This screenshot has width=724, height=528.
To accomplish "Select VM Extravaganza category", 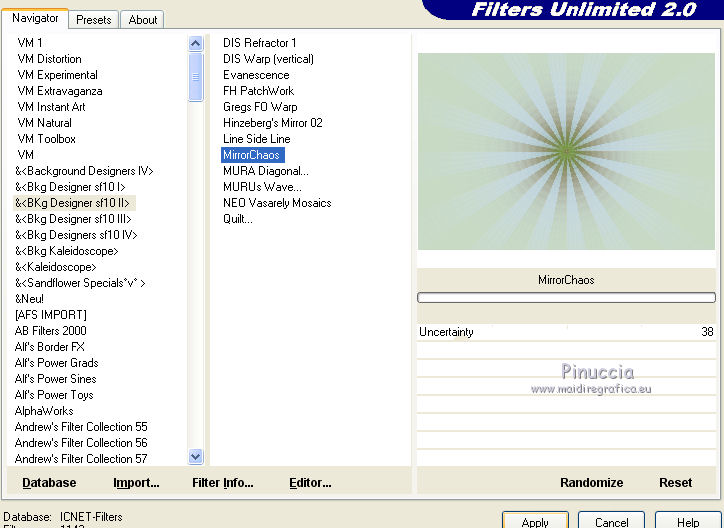I will point(60,91).
